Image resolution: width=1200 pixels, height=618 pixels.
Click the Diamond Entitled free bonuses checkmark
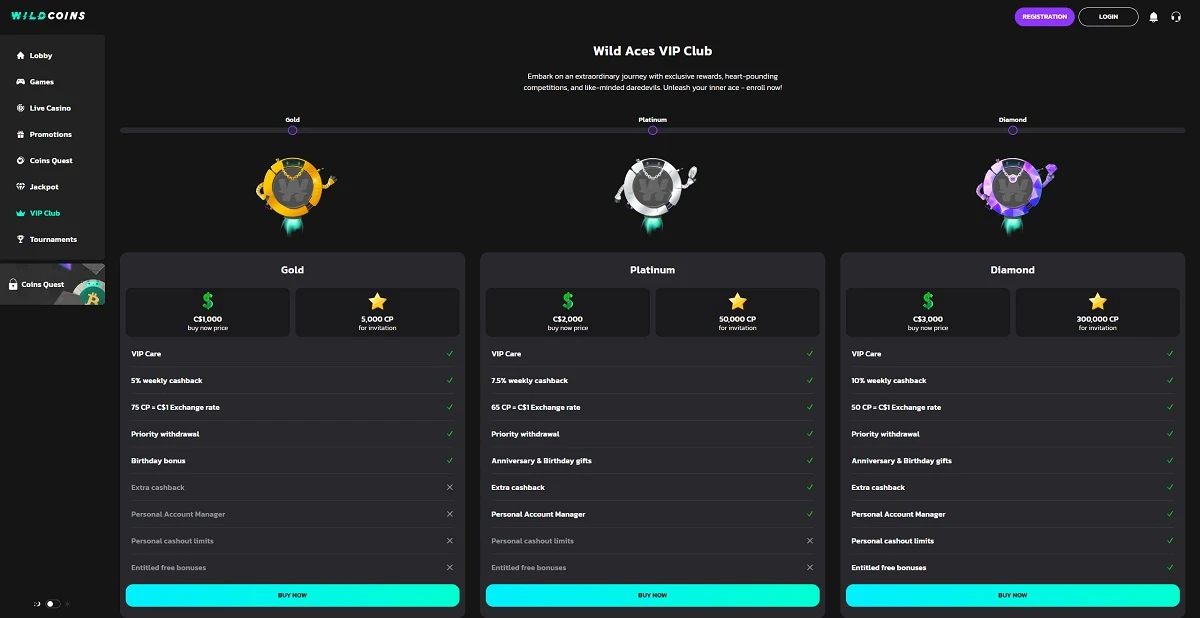pyautogui.click(x=1170, y=567)
